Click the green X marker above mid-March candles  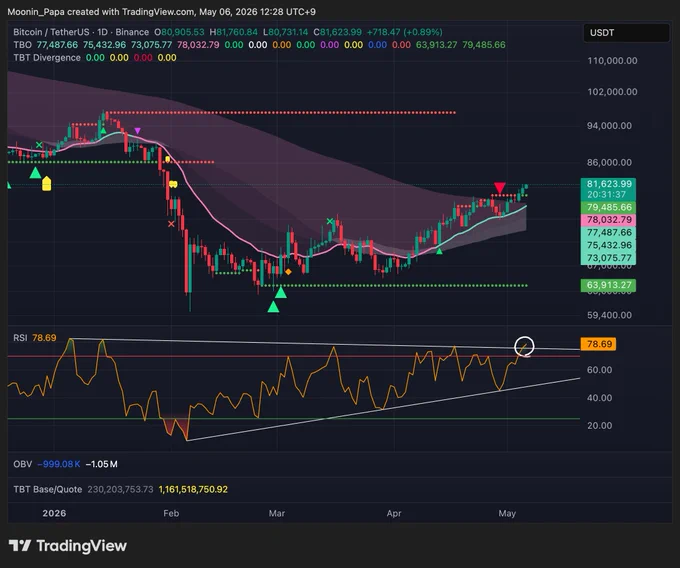pos(330,221)
